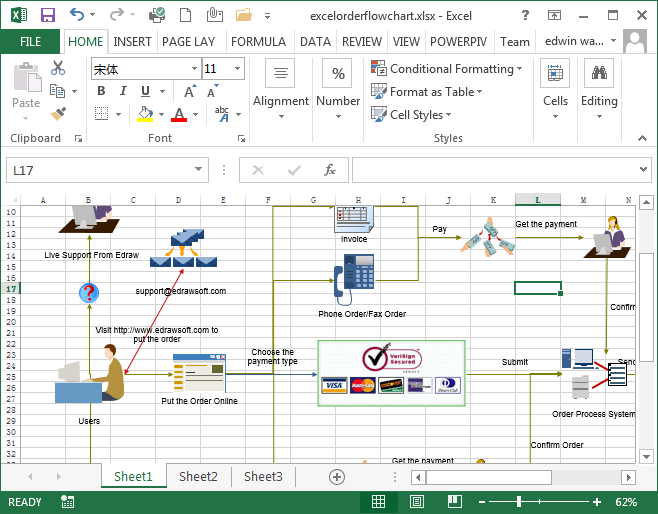Open the font size dropdown
This screenshot has width=658, height=514.
click(x=237, y=69)
